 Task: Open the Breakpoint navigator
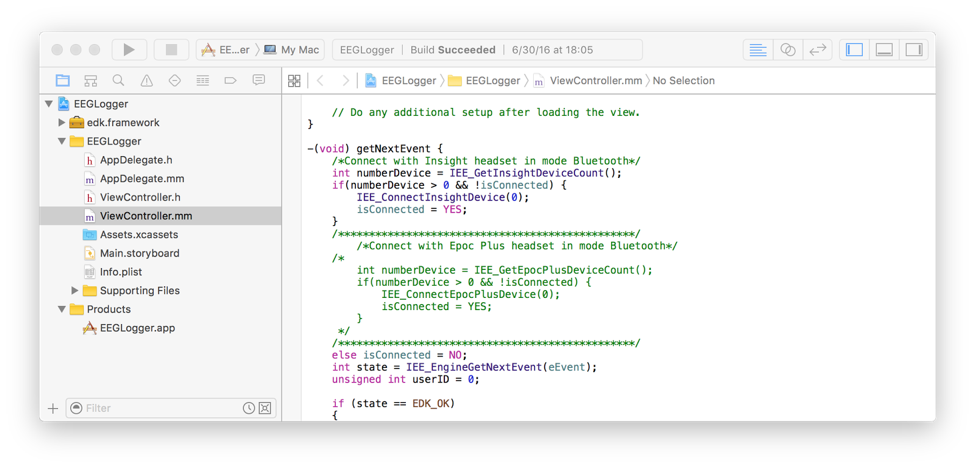point(231,80)
